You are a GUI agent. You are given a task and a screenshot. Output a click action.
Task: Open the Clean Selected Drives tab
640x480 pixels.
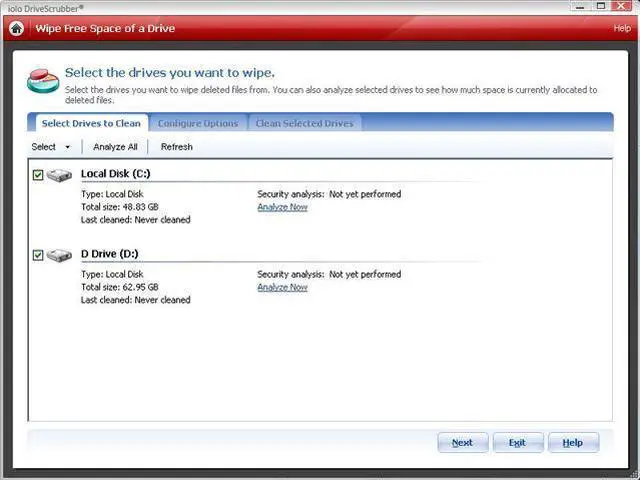coord(304,123)
